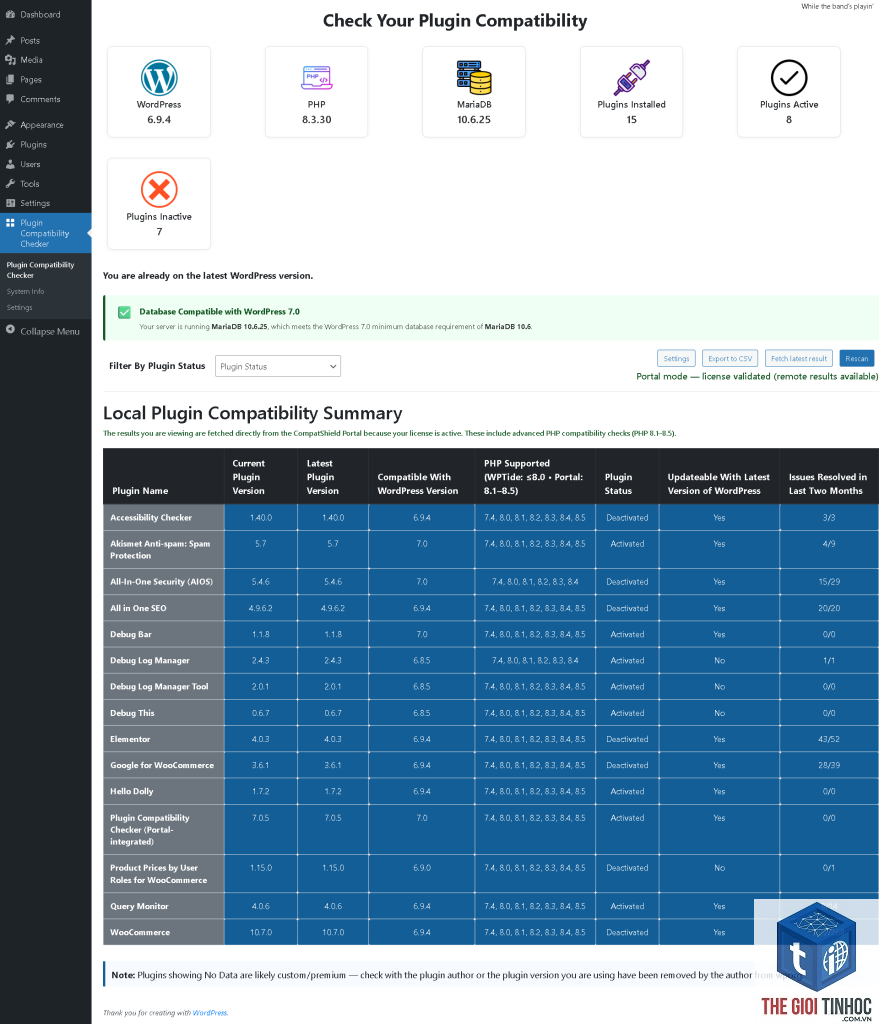Screen dimensions: 879x1024
Task: Click the Media icon in sidebar
Action: pyautogui.click(x=10, y=60)
